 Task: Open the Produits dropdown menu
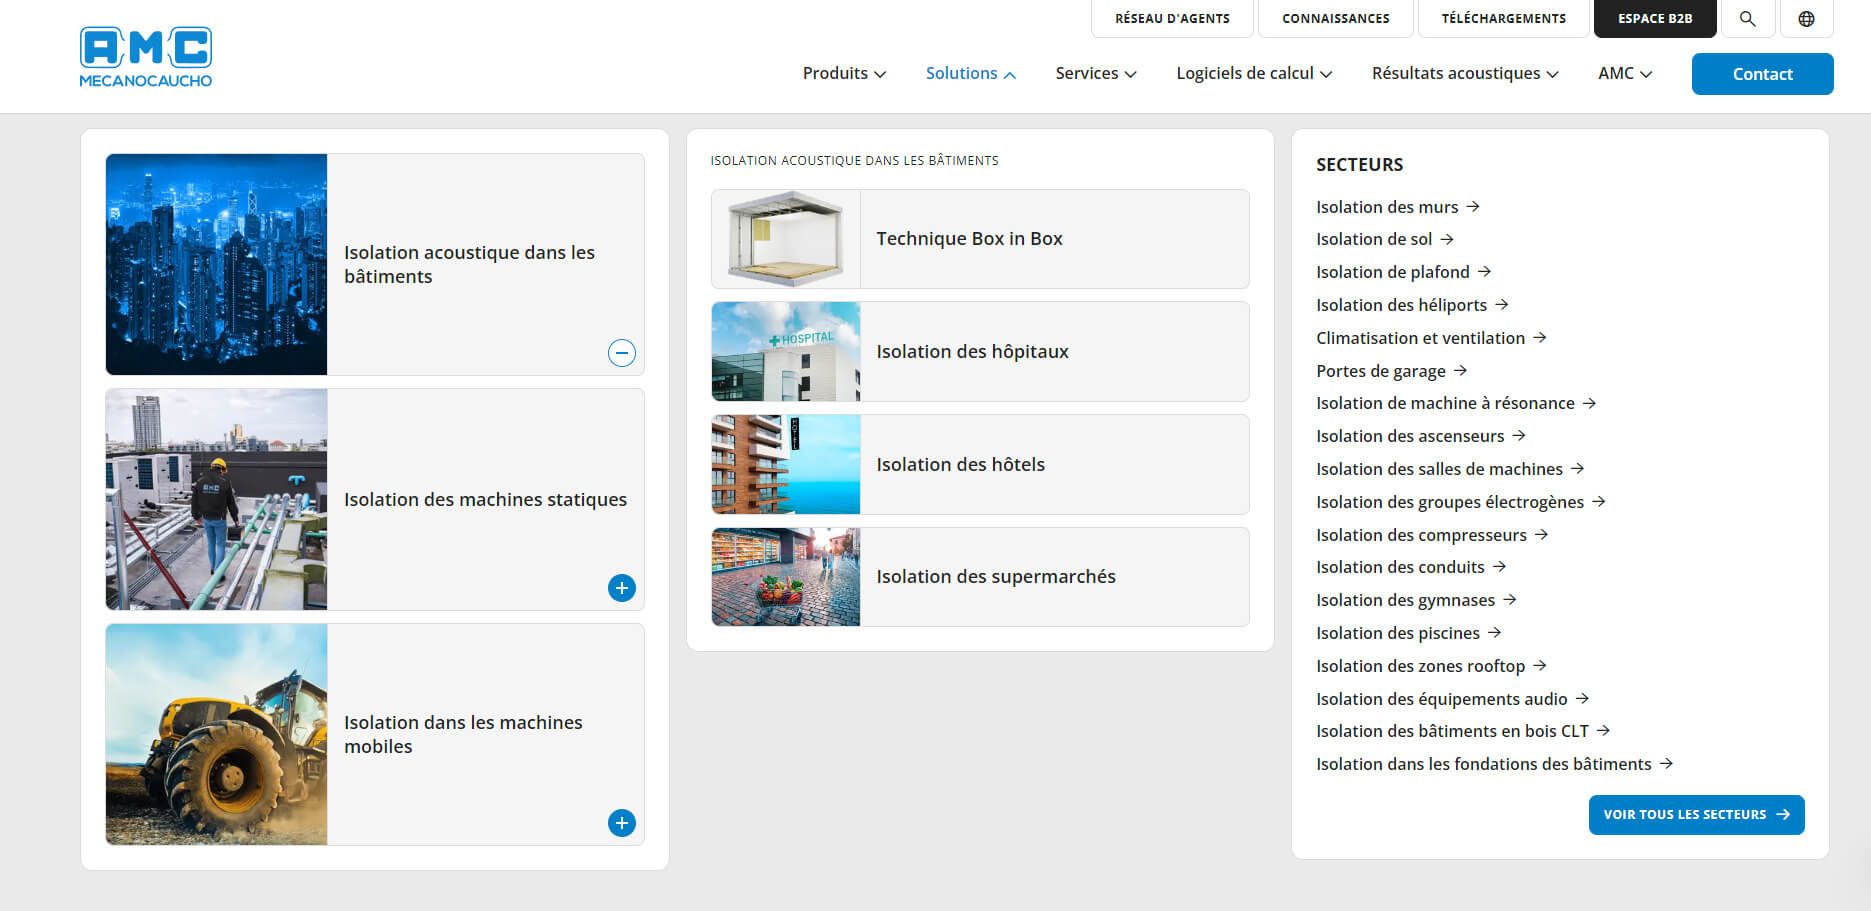tap(844, 73)
